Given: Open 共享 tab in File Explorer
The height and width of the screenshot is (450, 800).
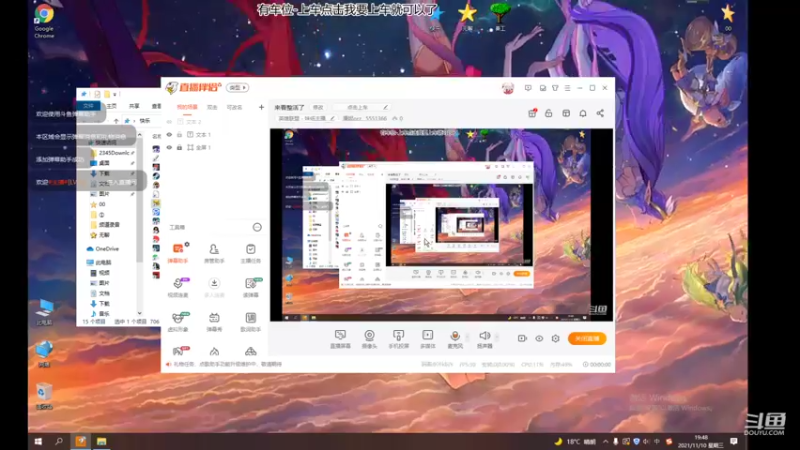Looking at the screenshot, I should tap(134, 106).
